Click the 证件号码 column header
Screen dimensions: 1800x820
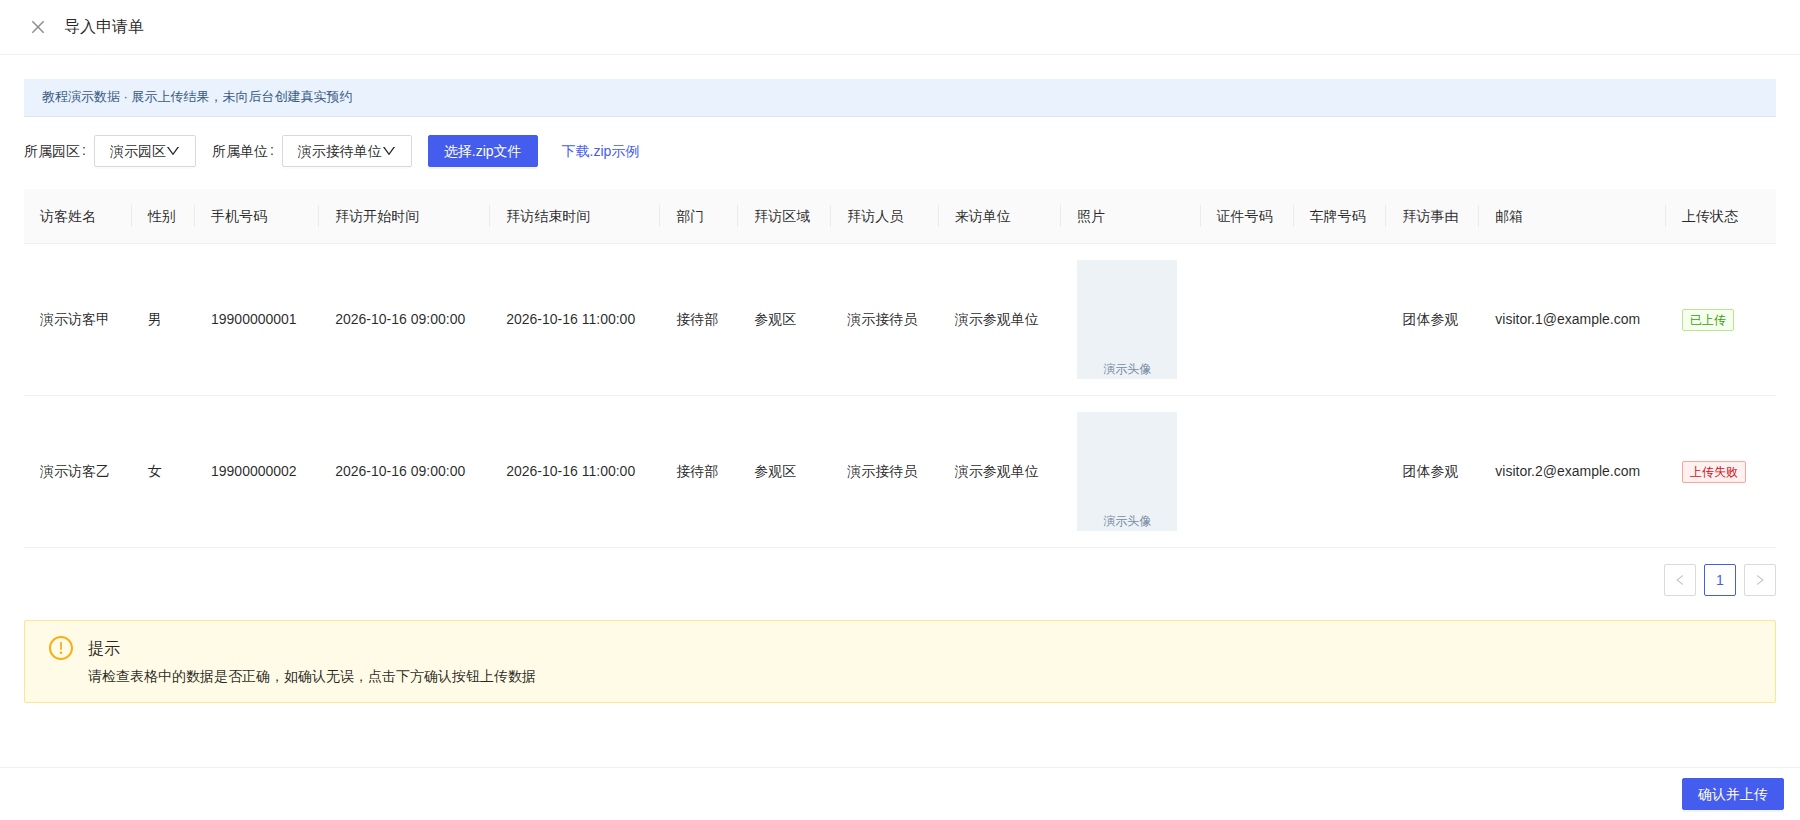click(x=1245, y=216)
